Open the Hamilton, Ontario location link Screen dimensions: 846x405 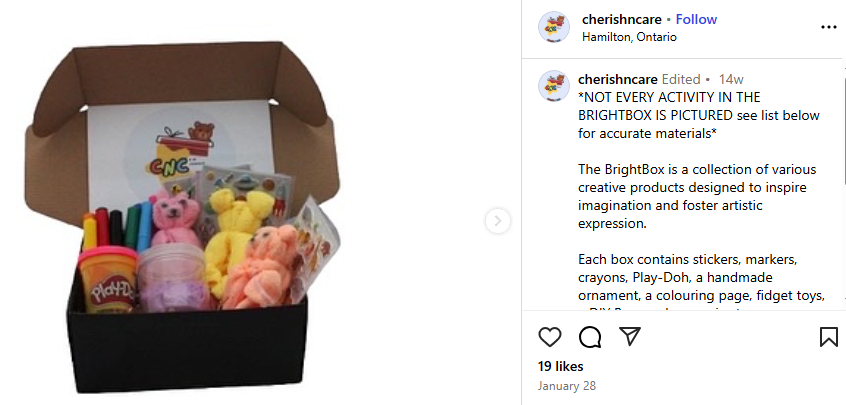629,37
